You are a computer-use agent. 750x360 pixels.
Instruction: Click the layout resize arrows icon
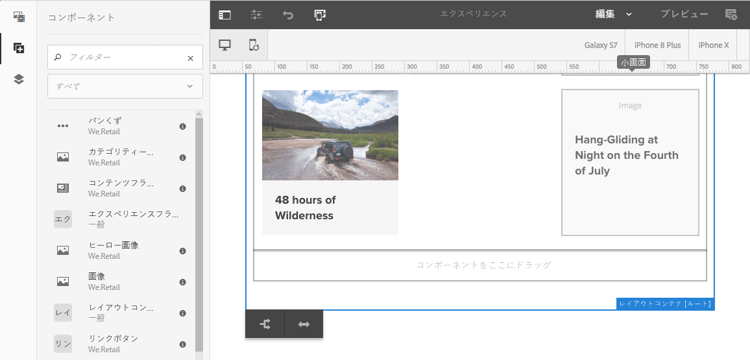pyautogui.click(x=304, y=324)
